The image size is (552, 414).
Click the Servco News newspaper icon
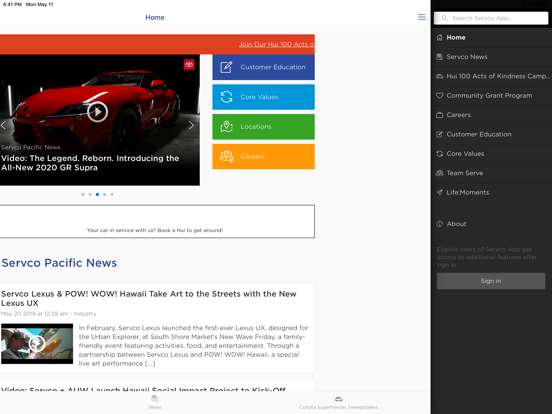point(439,57)
